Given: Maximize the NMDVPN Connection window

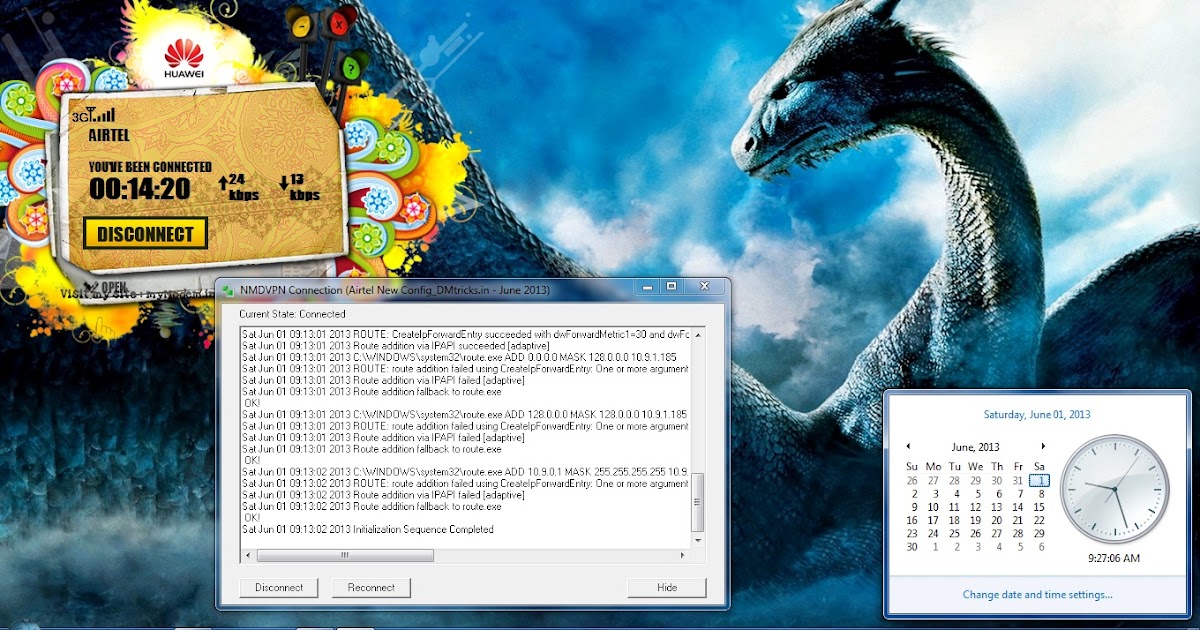Looking at the screenshot, I should click(672, 287).
